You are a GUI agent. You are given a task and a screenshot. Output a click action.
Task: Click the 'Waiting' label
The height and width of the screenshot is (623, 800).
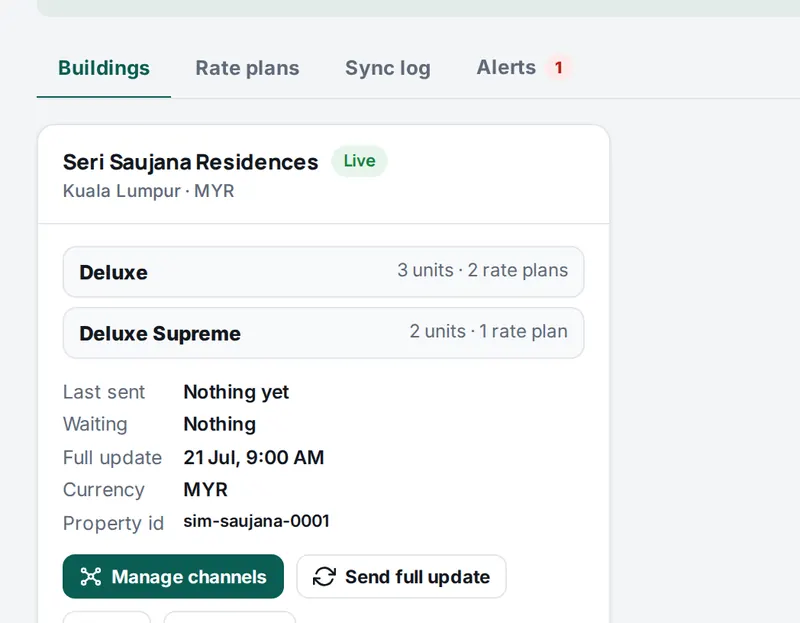pos(95,424)
